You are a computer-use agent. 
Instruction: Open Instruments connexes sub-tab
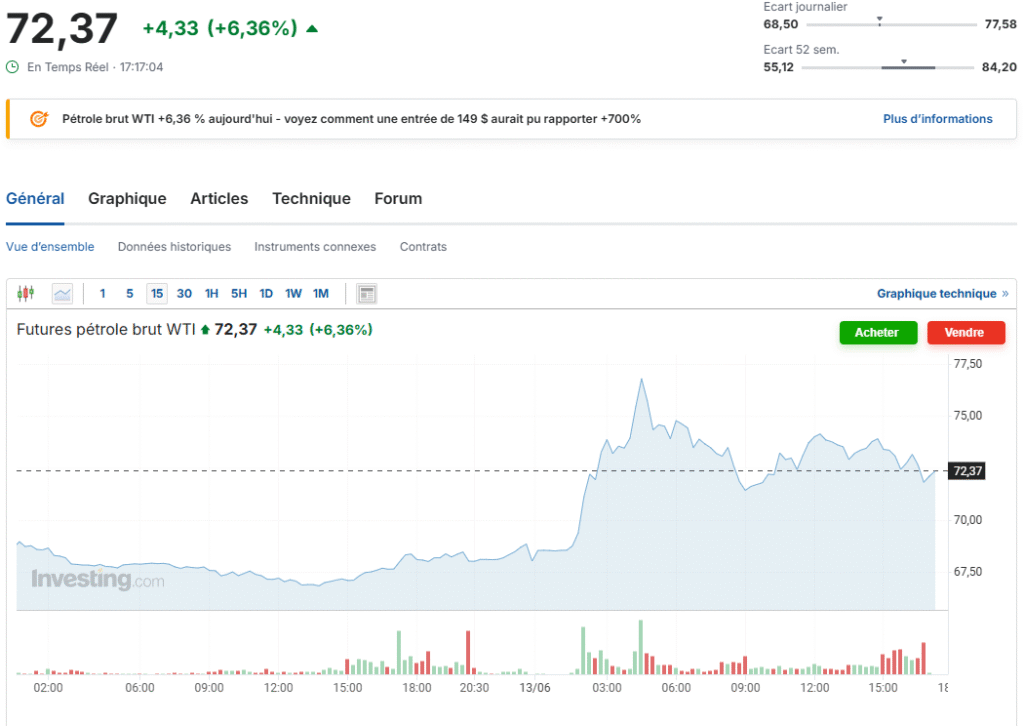315,247
